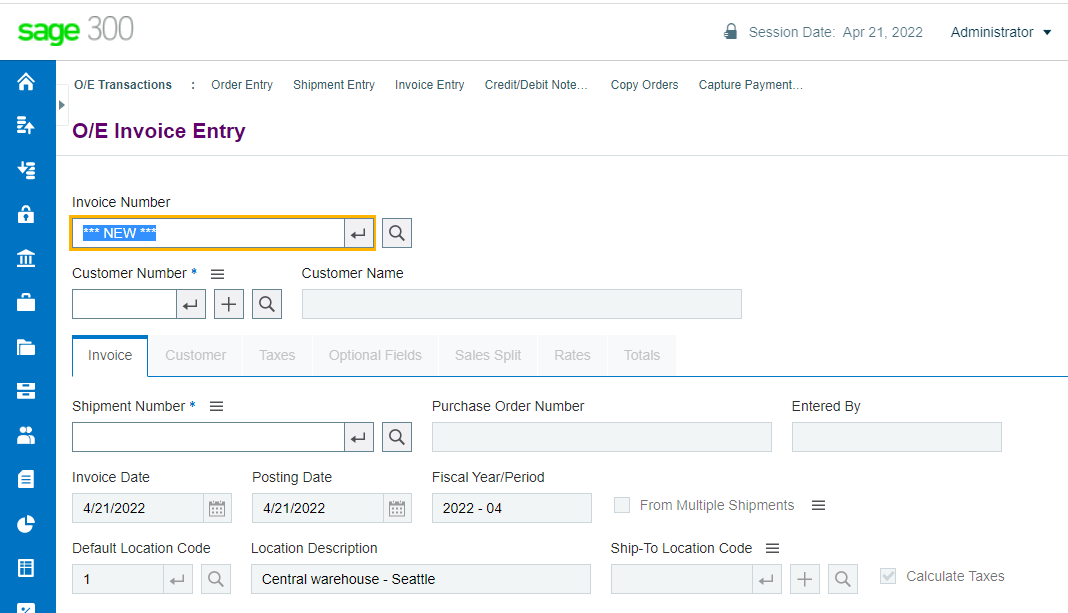Open the calendar picker for Invoice Date
The width and height of the screenshot is (1068, 613).
[x=216, y=507]
